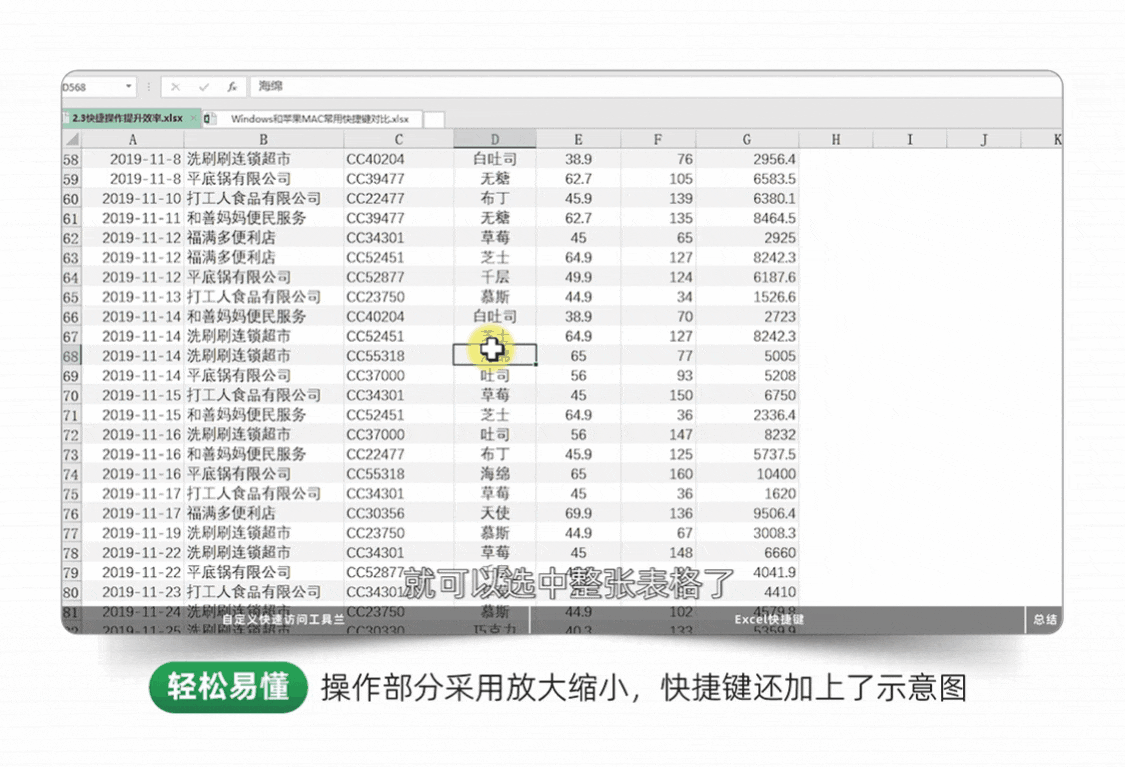Click 和善妈妈便民服务 in row 61
This screenshot has width=1125, height=767.
click(x=246, y=218)
